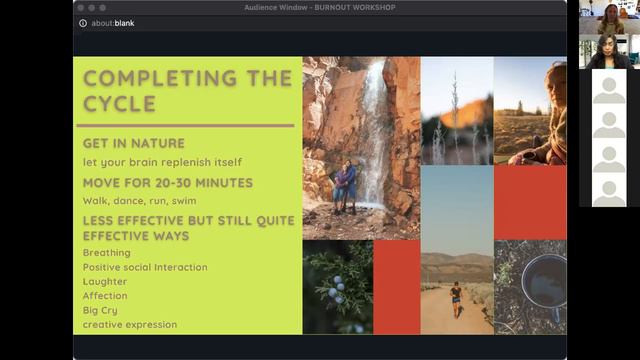Click the Audience Window - BURNOUT WORKSHOP title
640x360 pixels.
click(320, 7)
